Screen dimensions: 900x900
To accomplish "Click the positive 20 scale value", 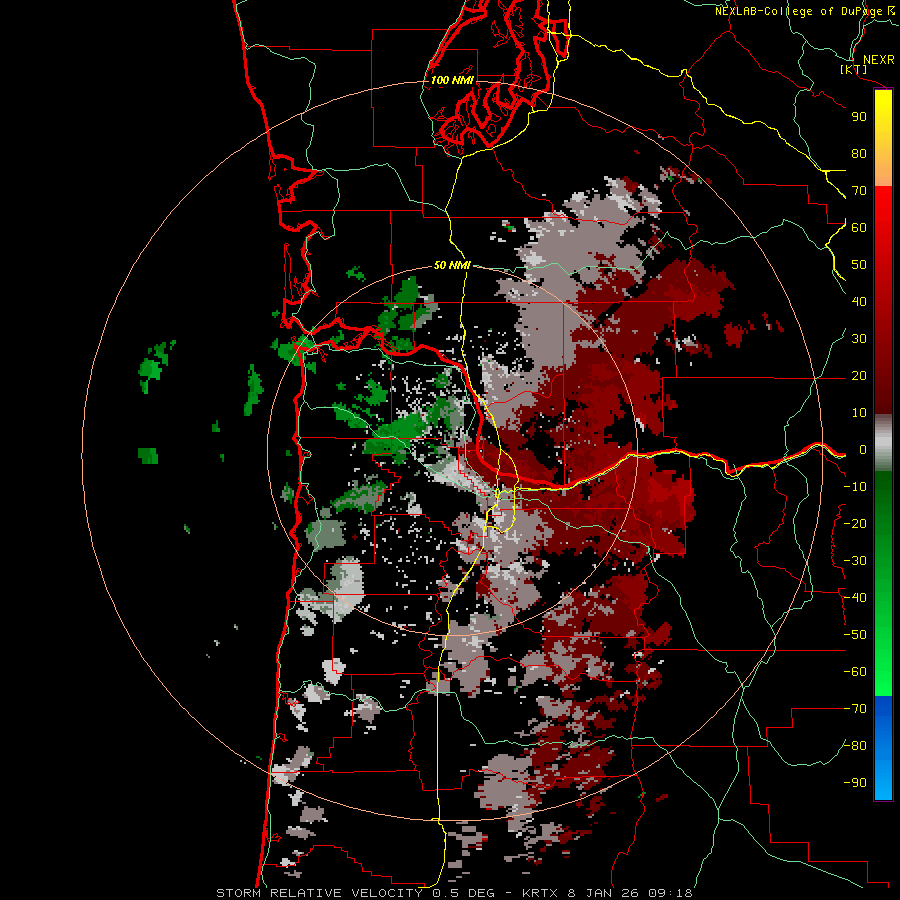I will point(859,376).
